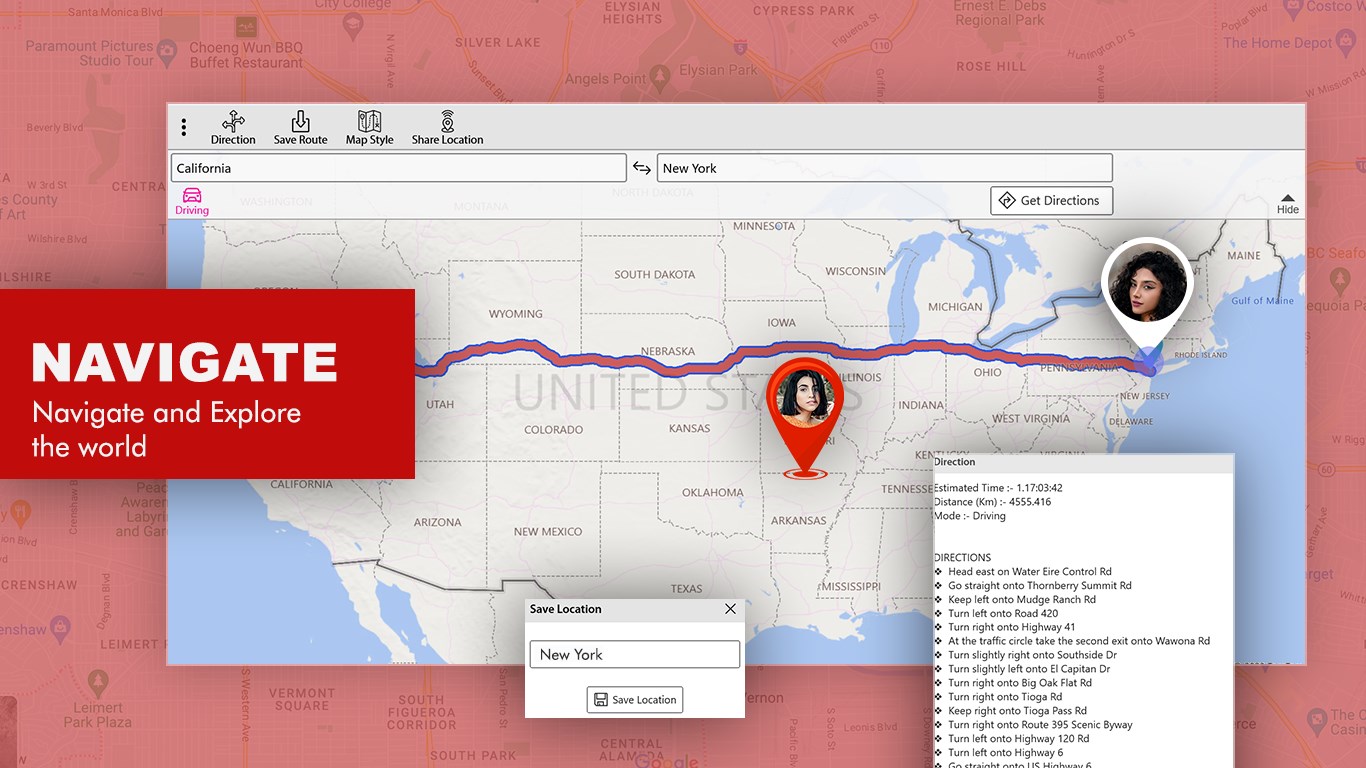
Task: Select step 'Keep right onto Tioga Pass Rd'
Action: 1017,712
